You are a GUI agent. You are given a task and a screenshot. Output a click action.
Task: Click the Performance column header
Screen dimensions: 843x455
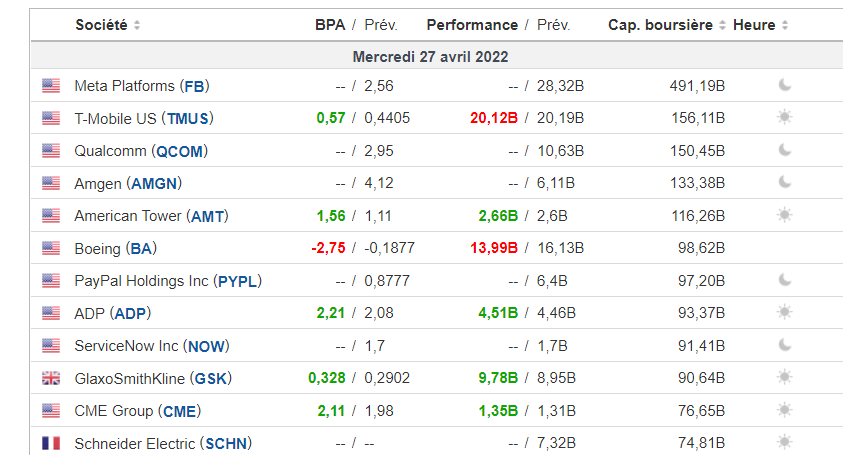[x=472, y=25]
